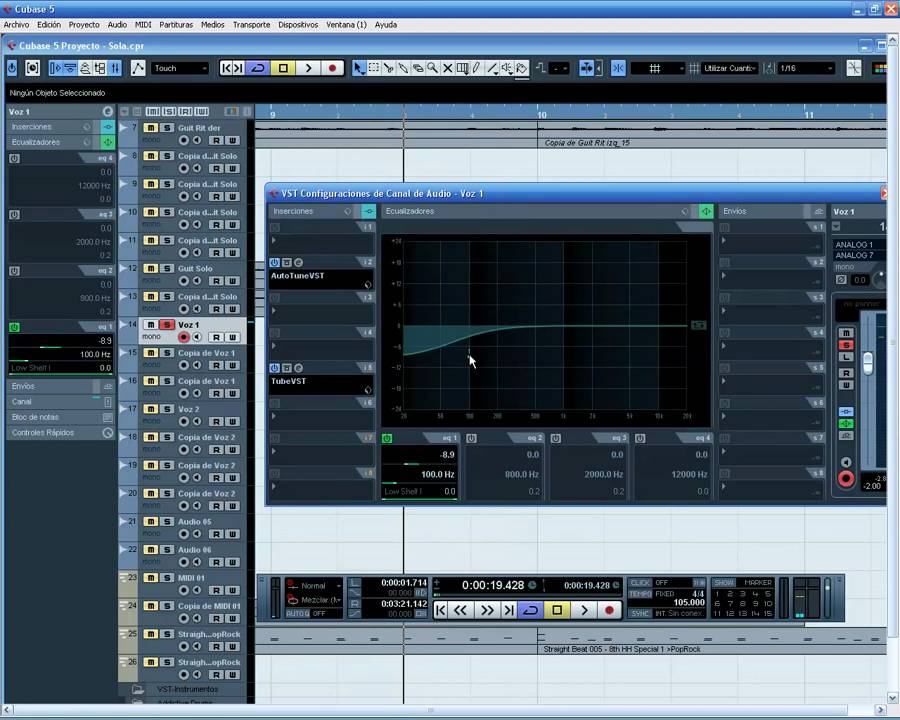The image size is (900, 720).
Task: Open Proyecto menu
Action: point(84,25)
